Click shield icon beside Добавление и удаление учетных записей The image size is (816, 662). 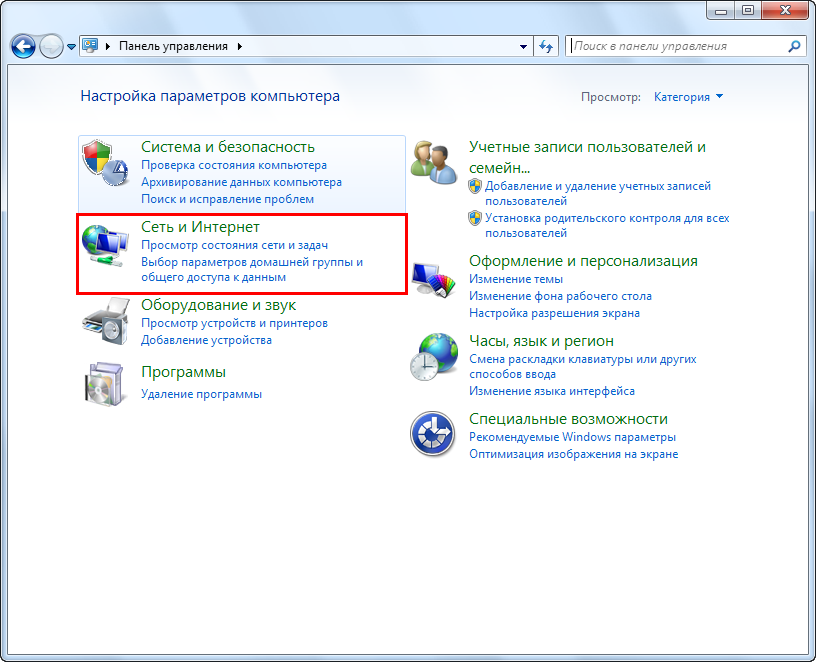point(475,186)
